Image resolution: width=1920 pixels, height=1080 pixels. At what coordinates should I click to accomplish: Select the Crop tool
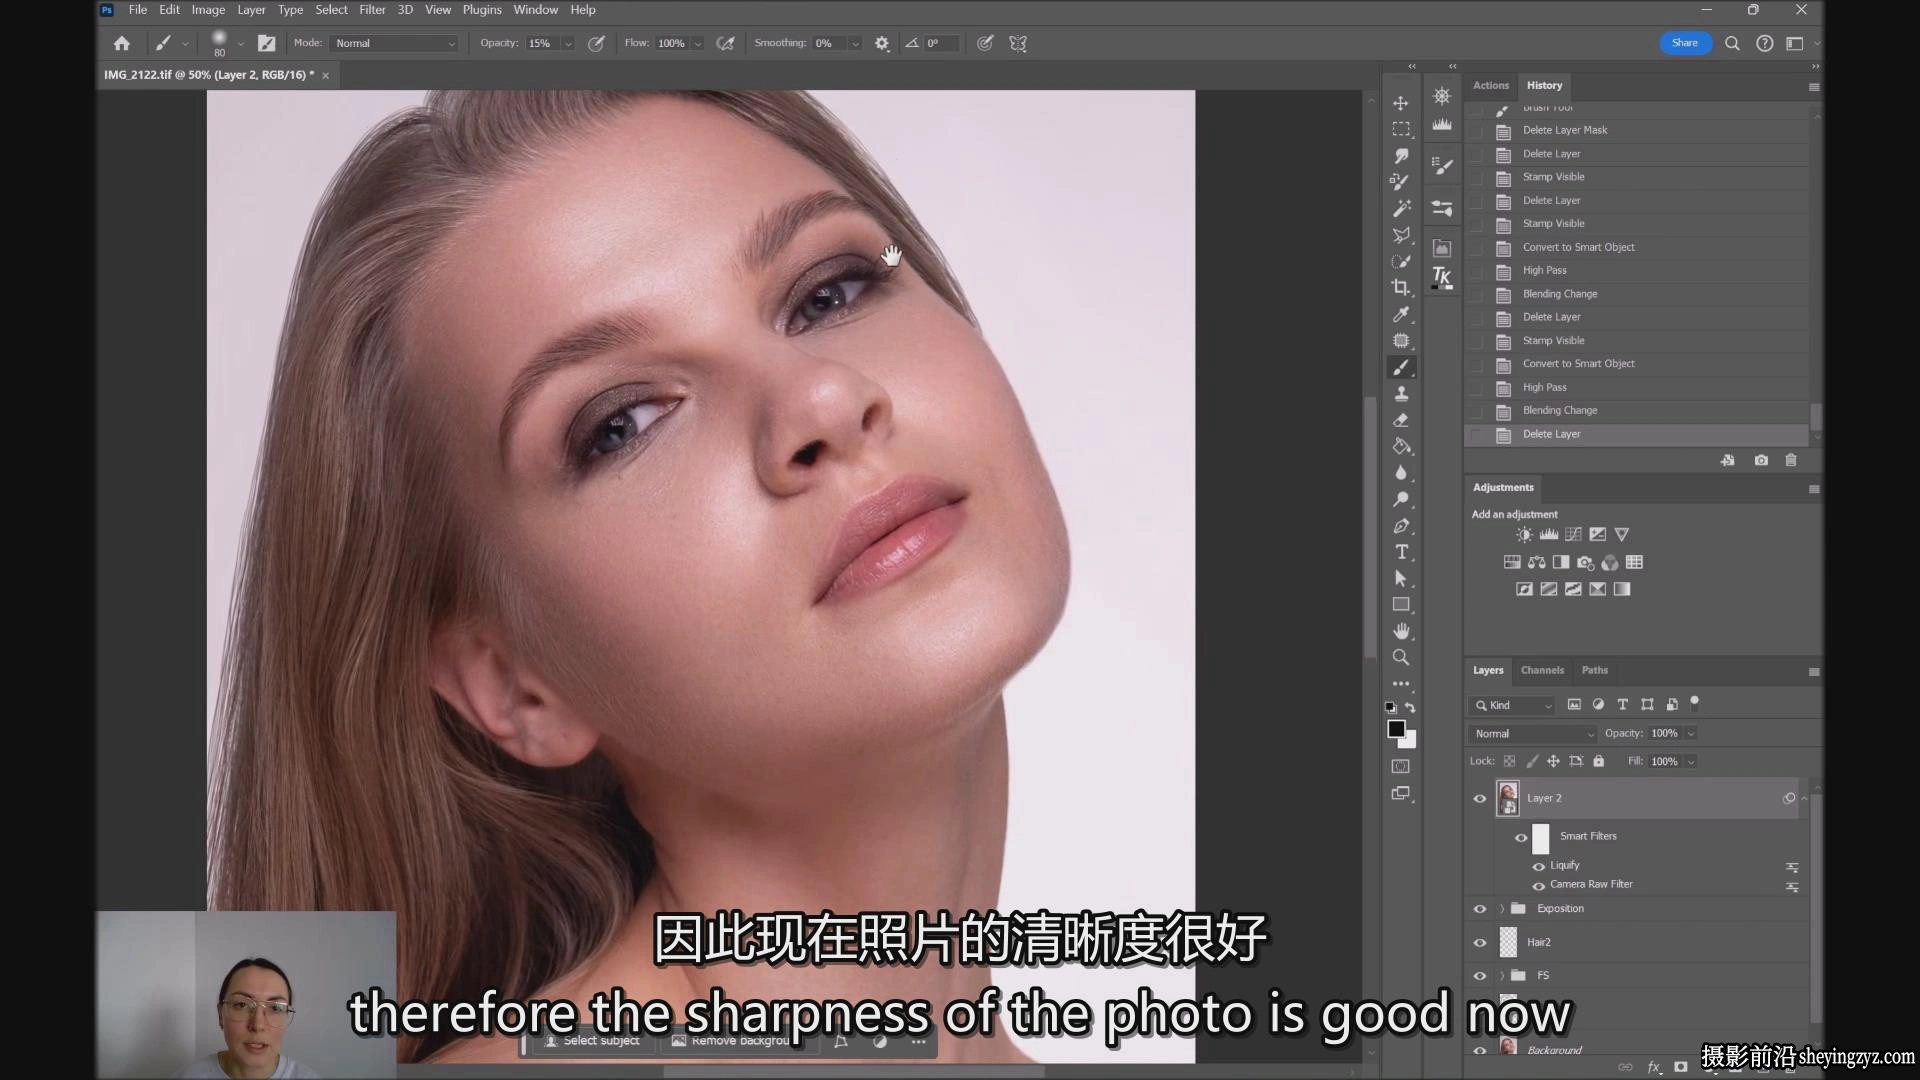[1401, 287]
